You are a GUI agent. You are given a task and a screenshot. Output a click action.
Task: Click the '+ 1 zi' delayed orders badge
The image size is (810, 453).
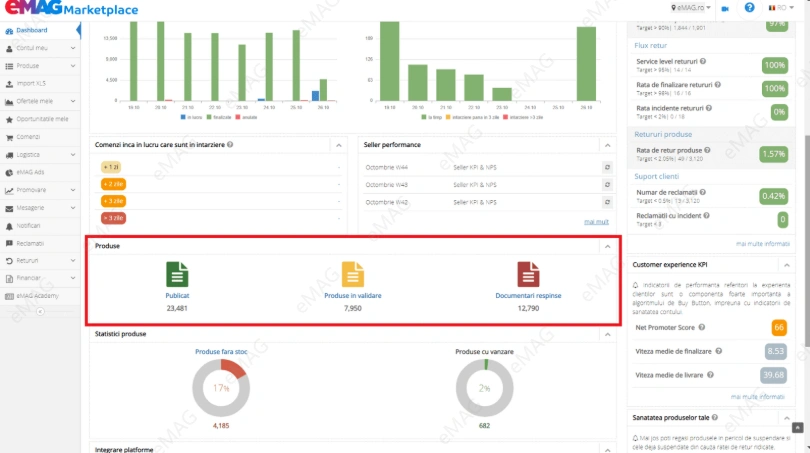(x=112, y=167)
